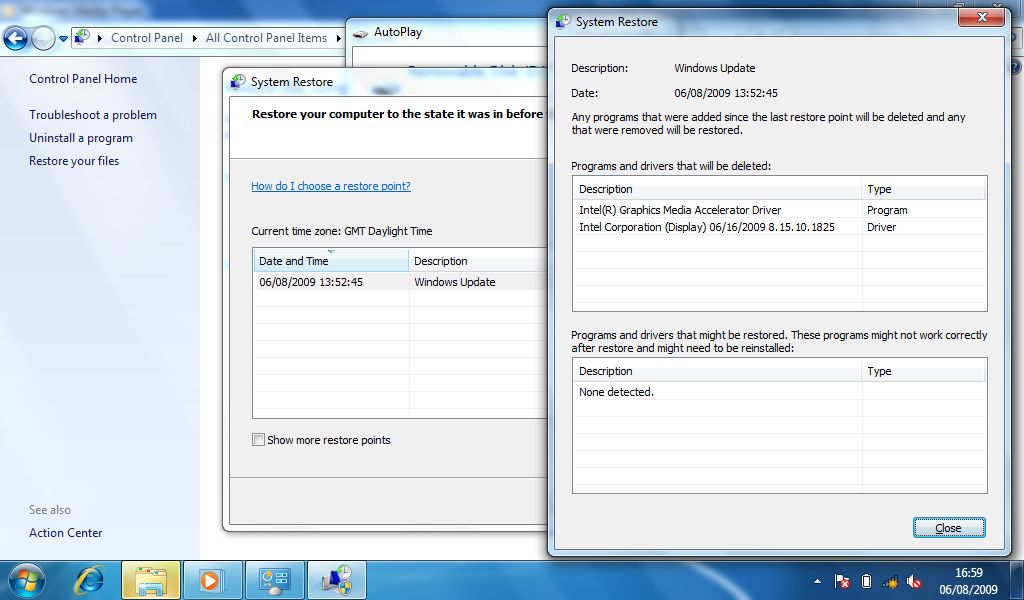
Task: Open Internet Explorer from the taskbar
Action: point(89,580)
